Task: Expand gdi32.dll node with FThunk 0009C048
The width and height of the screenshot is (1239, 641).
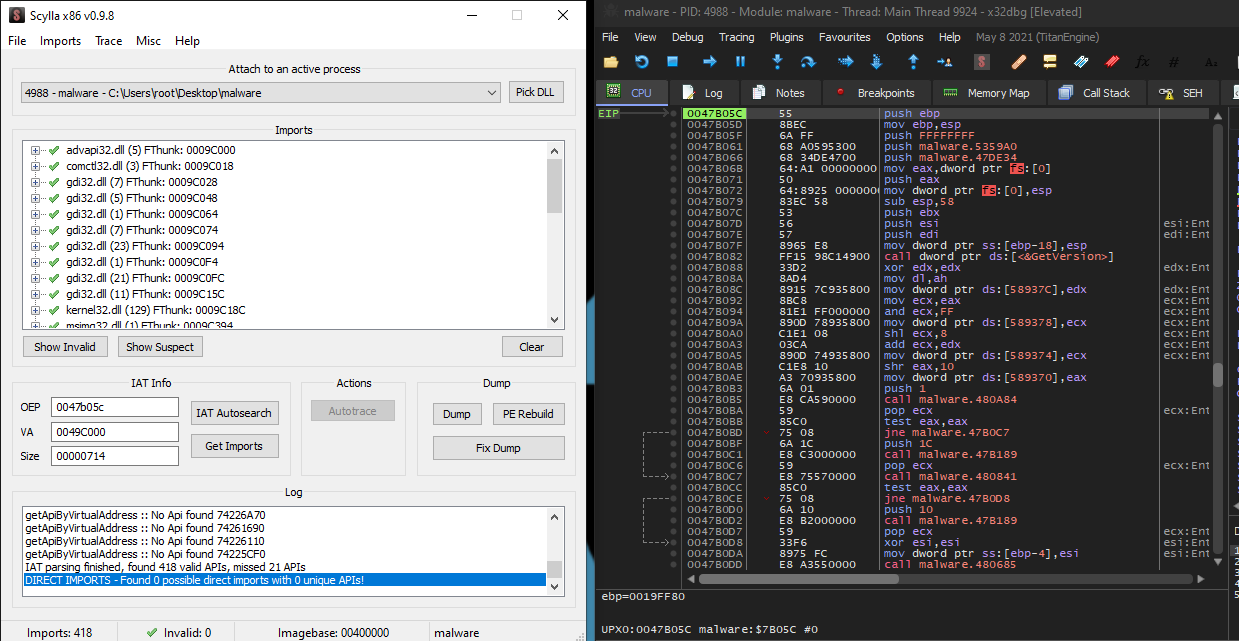Action: (x=36, y=198)
